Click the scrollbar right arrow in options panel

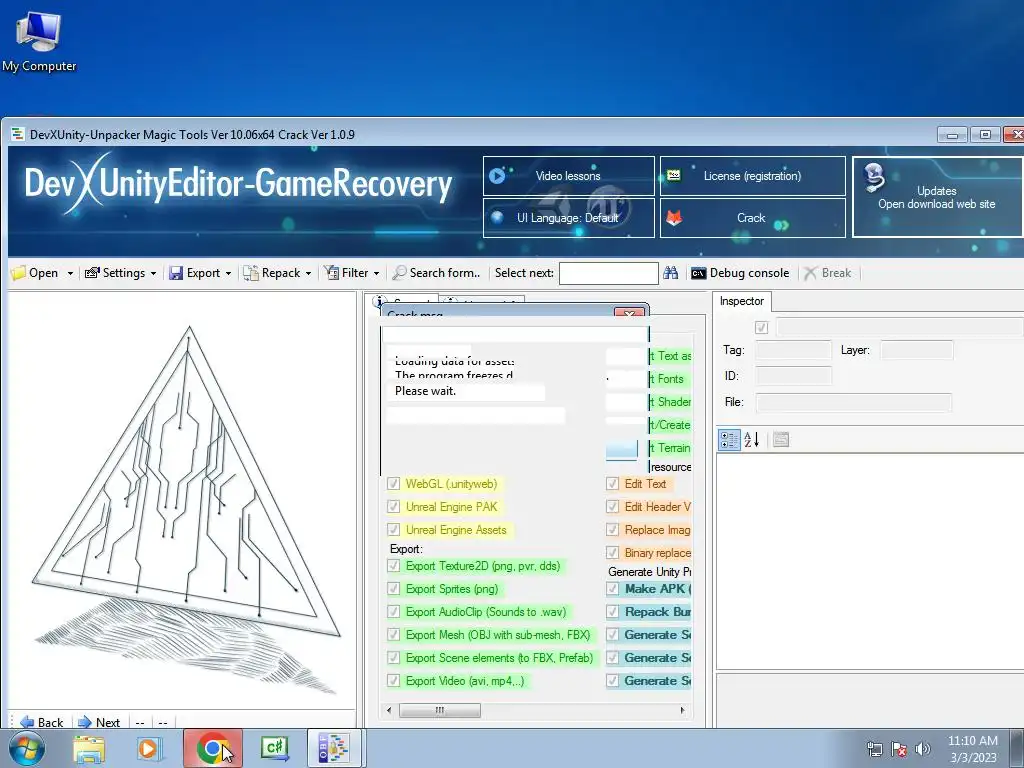tap(683, 710)
